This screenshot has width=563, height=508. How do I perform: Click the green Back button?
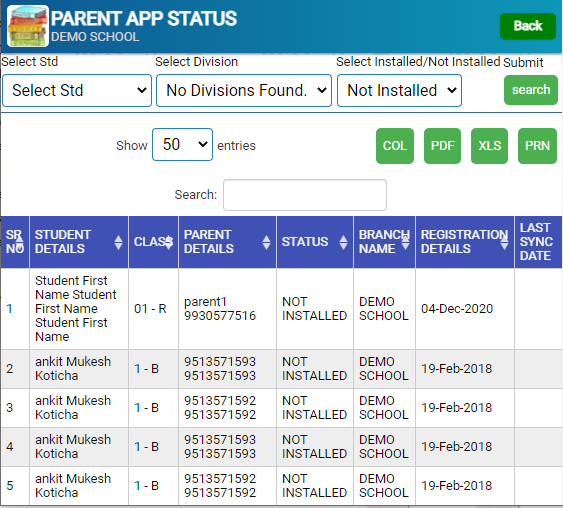(x=528, y=26)
